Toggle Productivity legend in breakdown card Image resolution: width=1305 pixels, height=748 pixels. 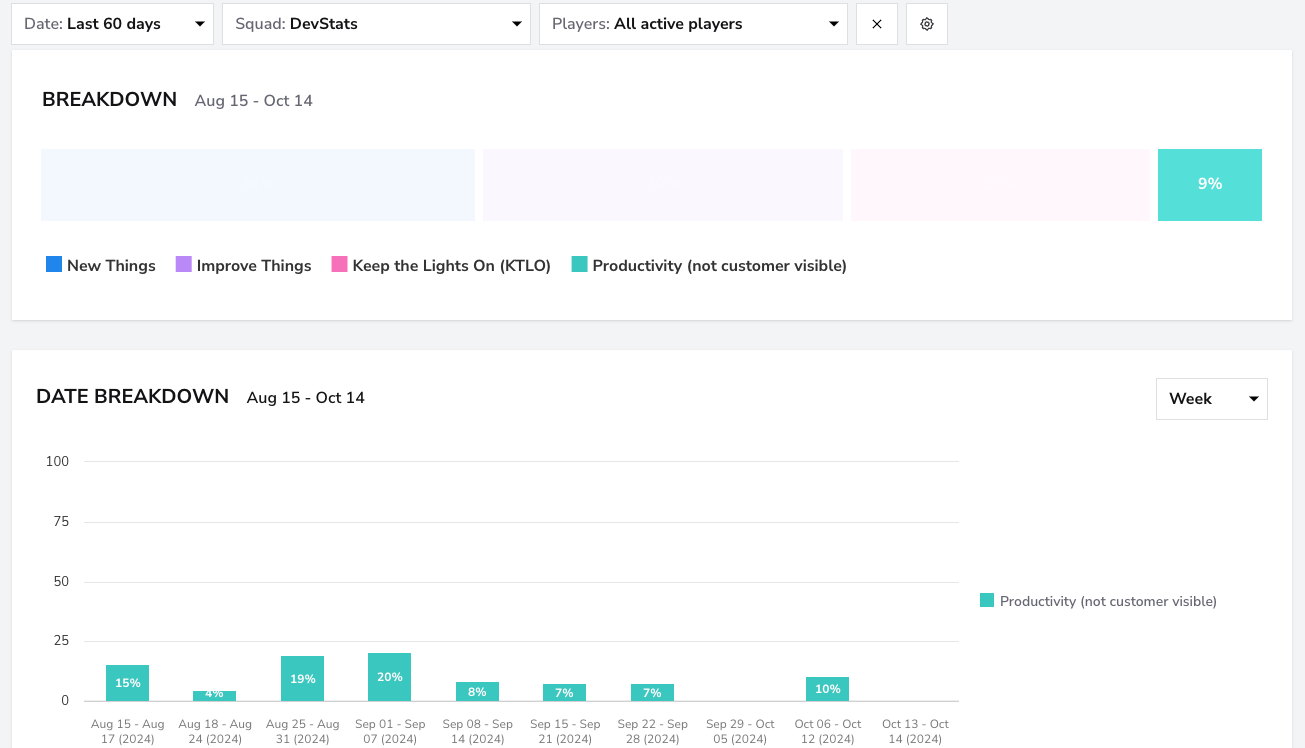coord(709,265)
